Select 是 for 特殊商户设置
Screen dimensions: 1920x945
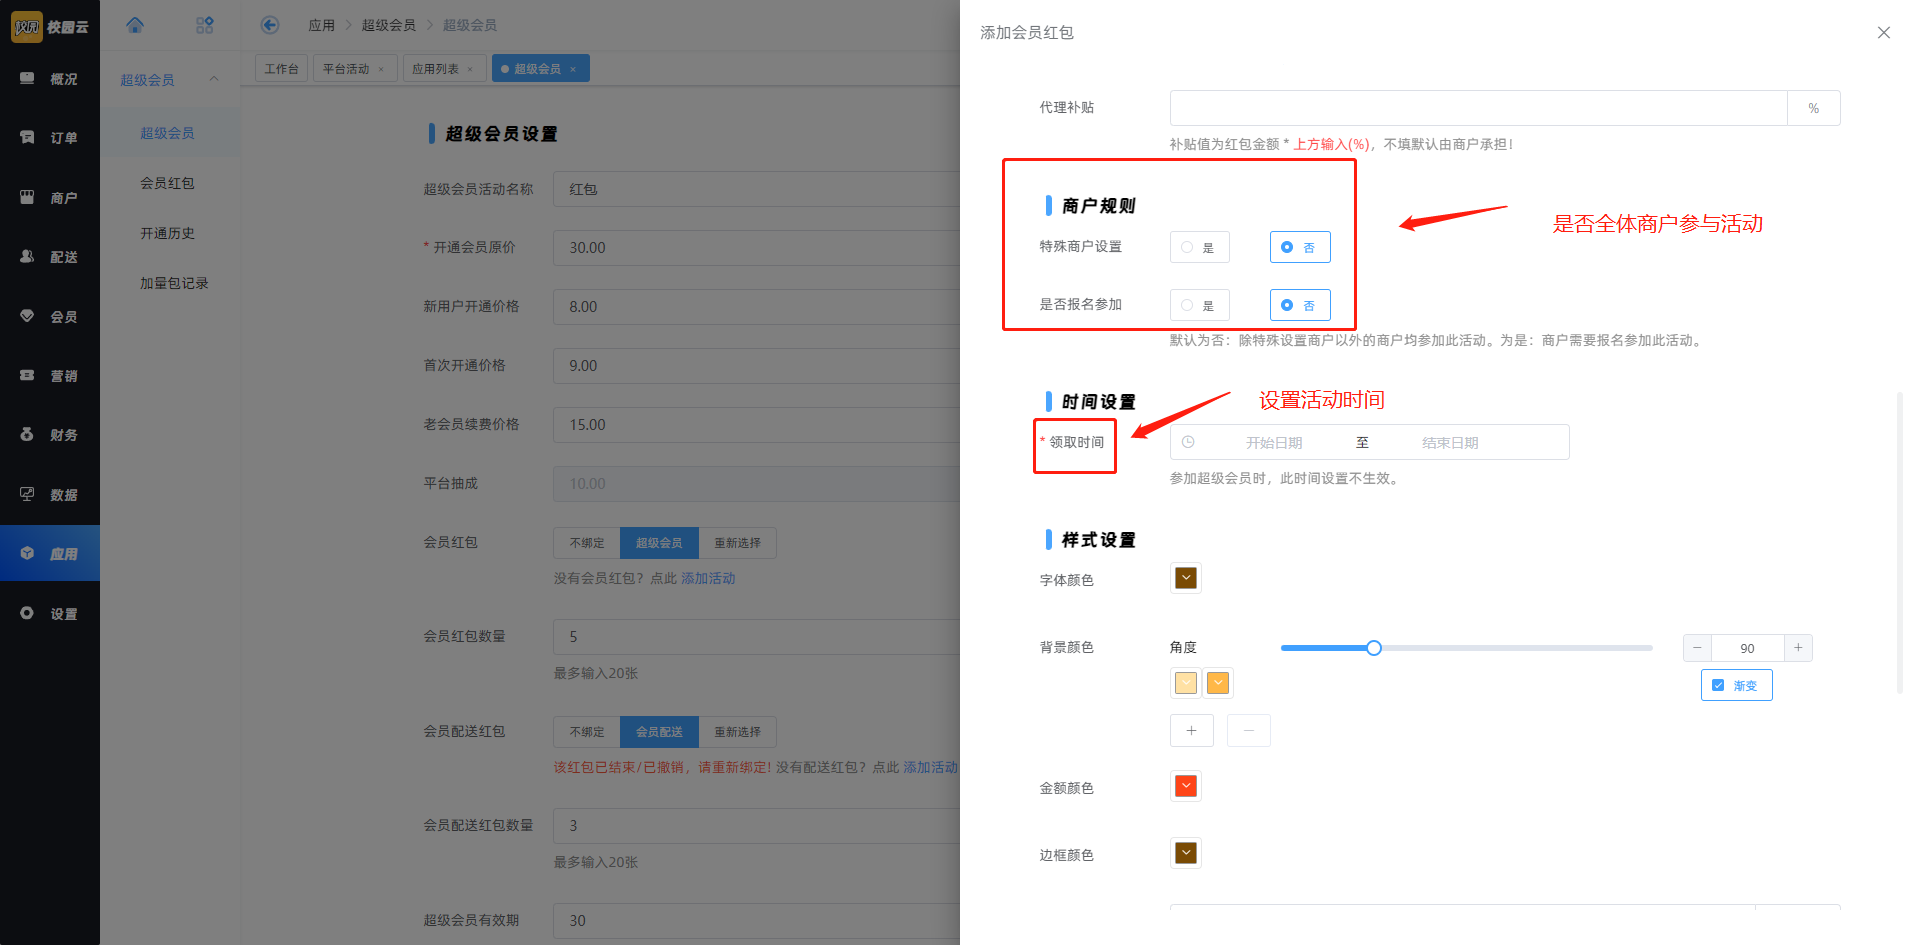point(1199,247)
